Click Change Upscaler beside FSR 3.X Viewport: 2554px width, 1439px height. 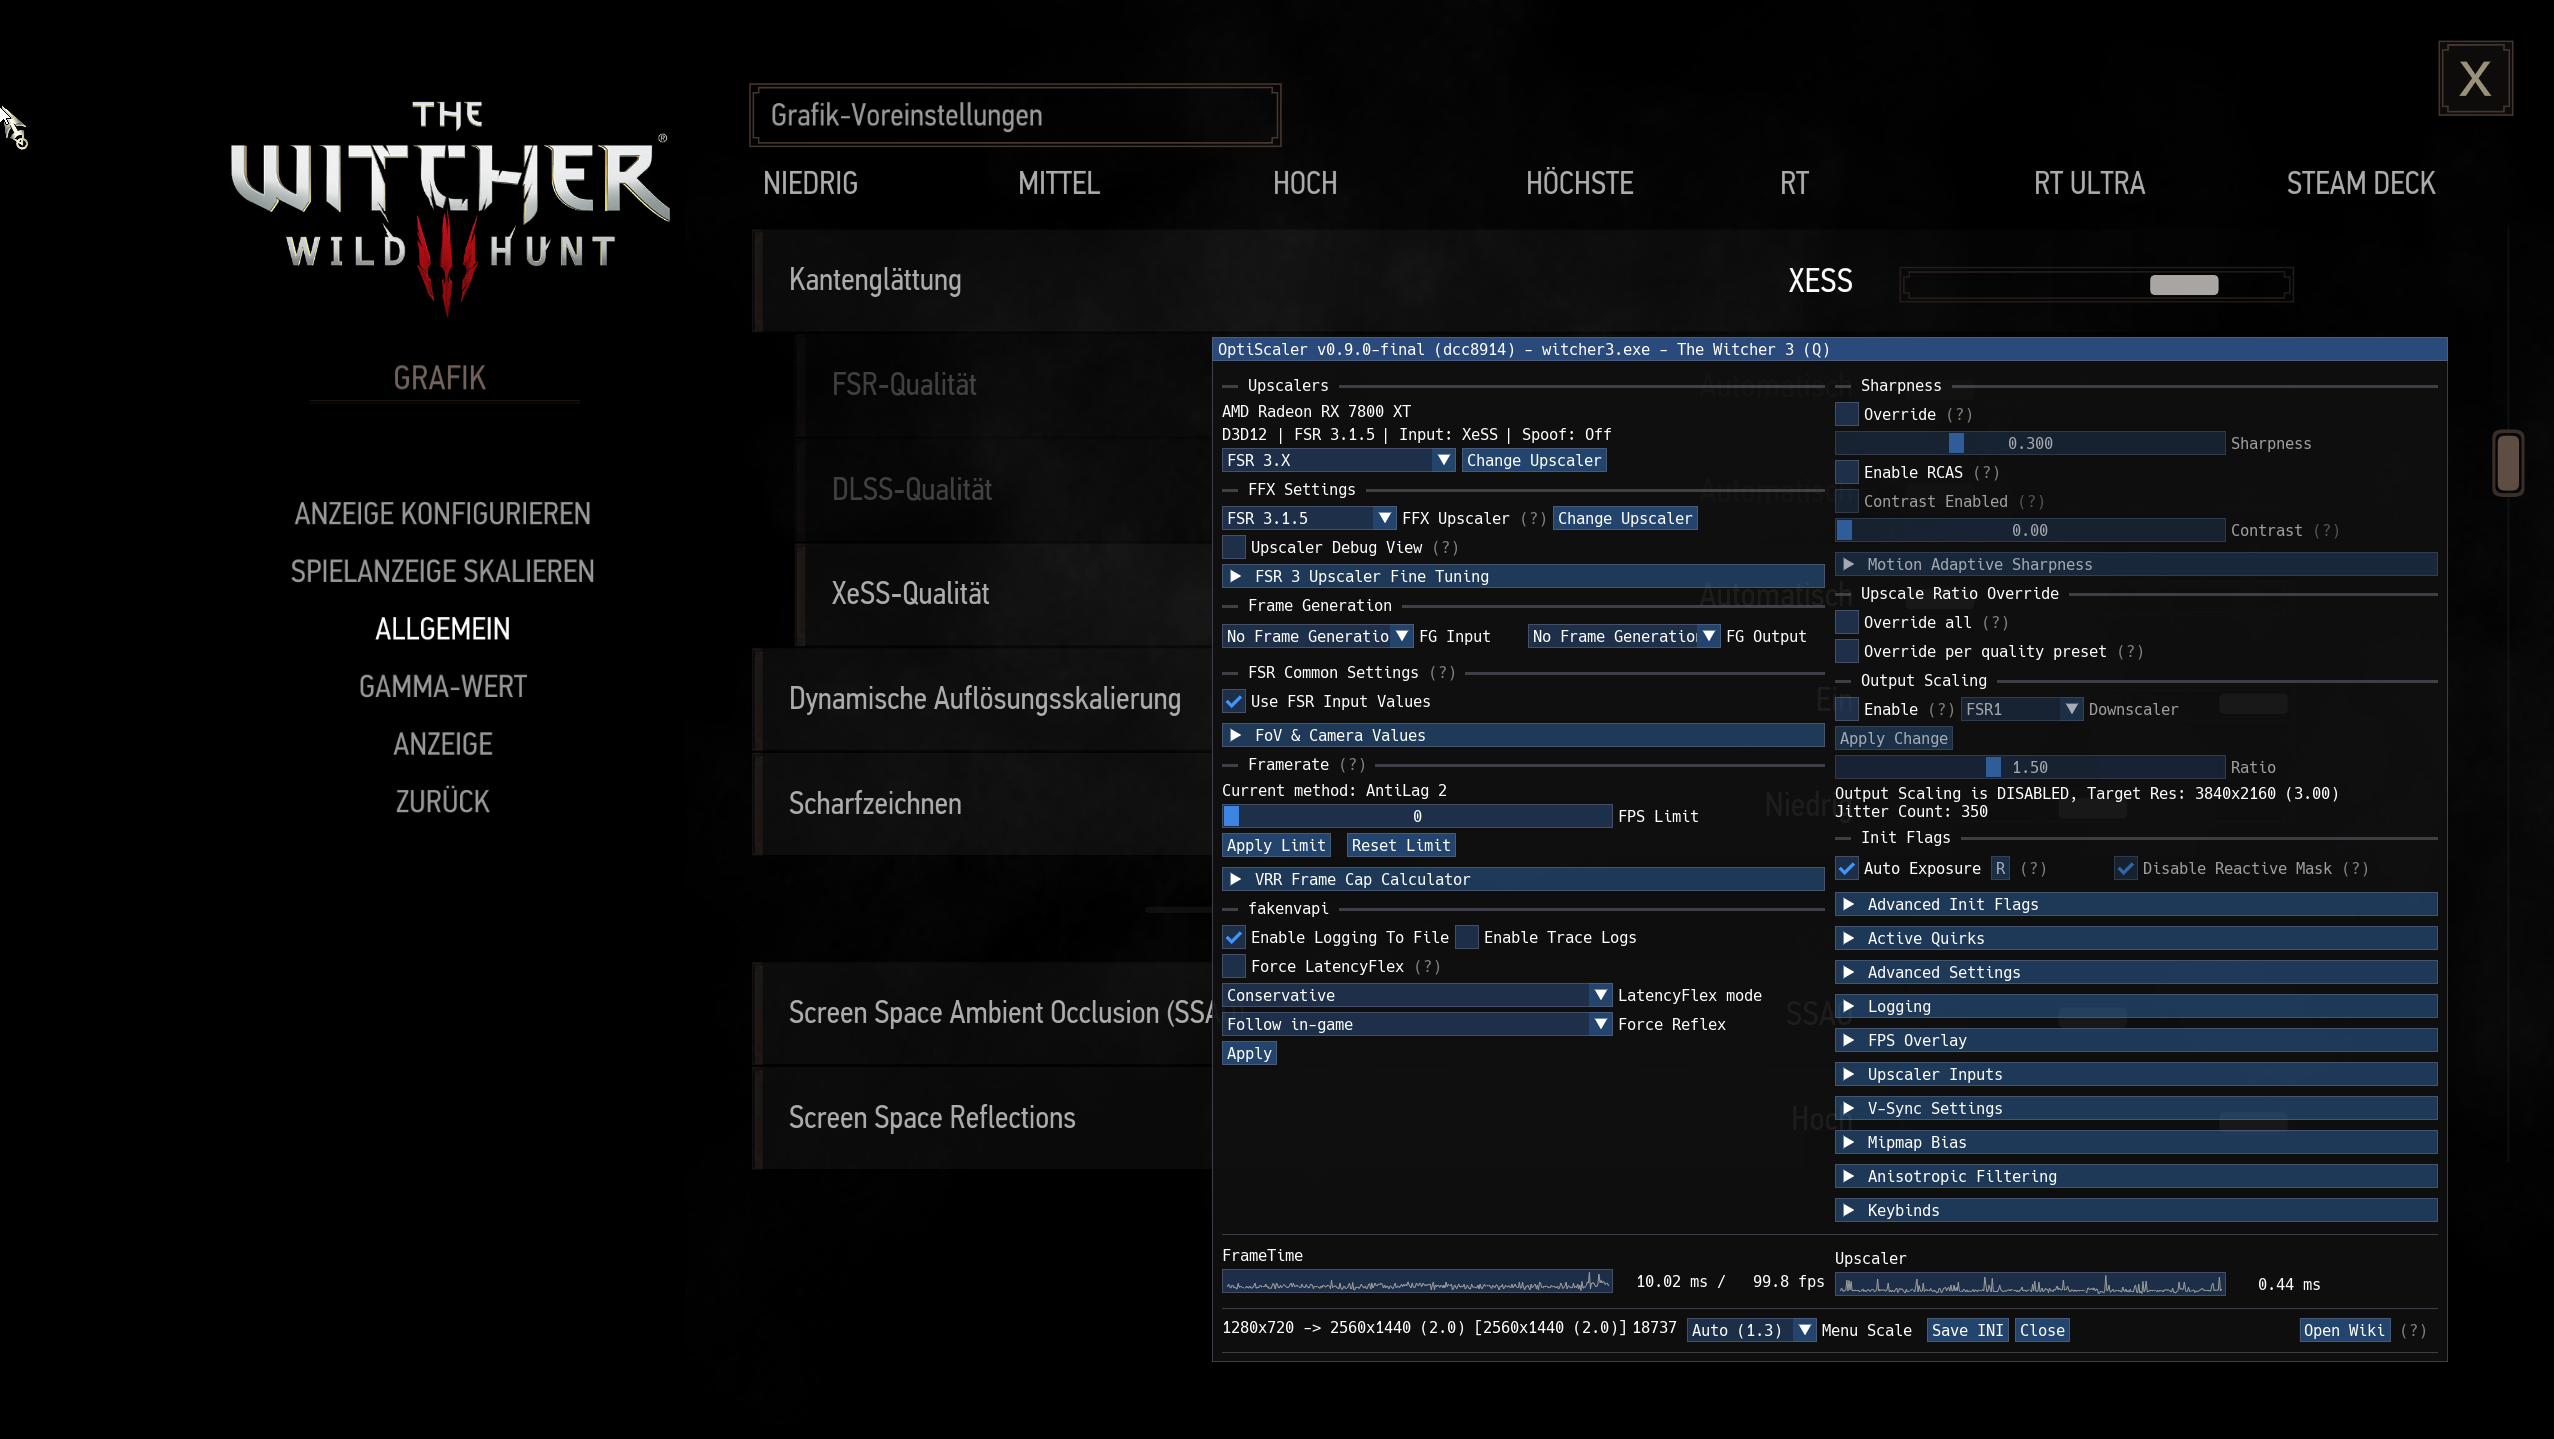click(x=1534, y=460)
